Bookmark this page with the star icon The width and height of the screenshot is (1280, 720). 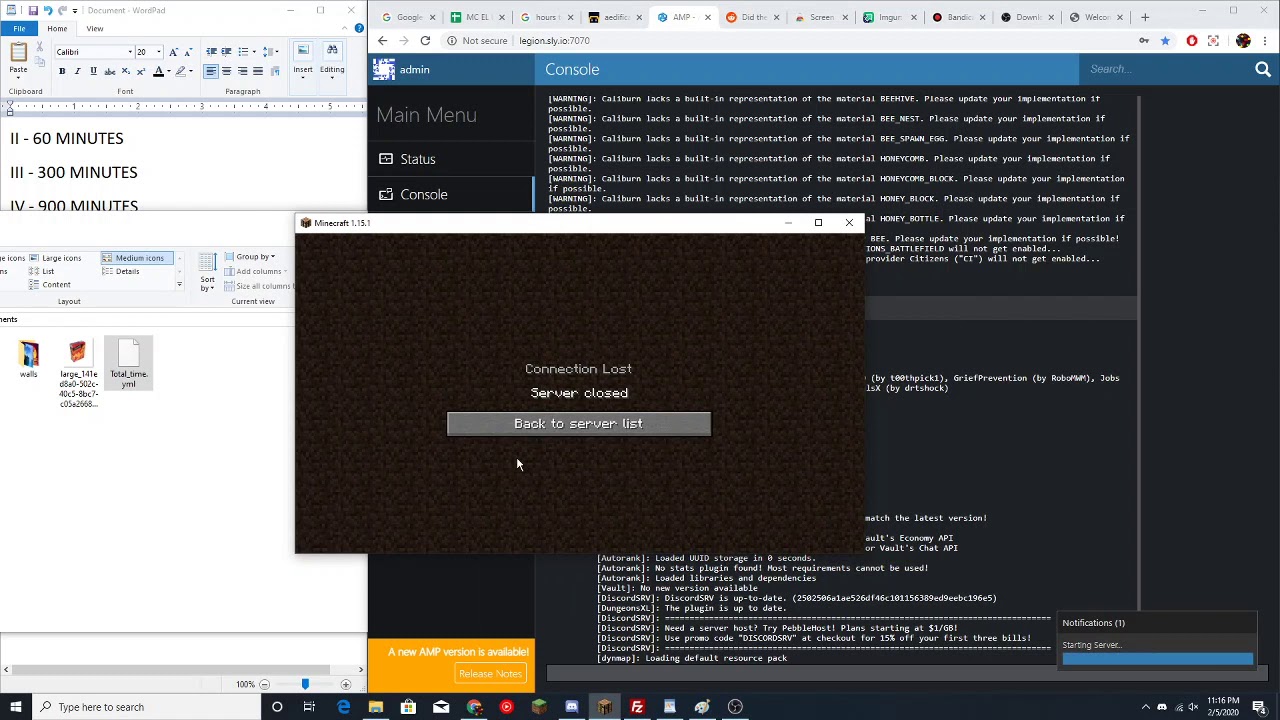click(x=1165, y=41)
